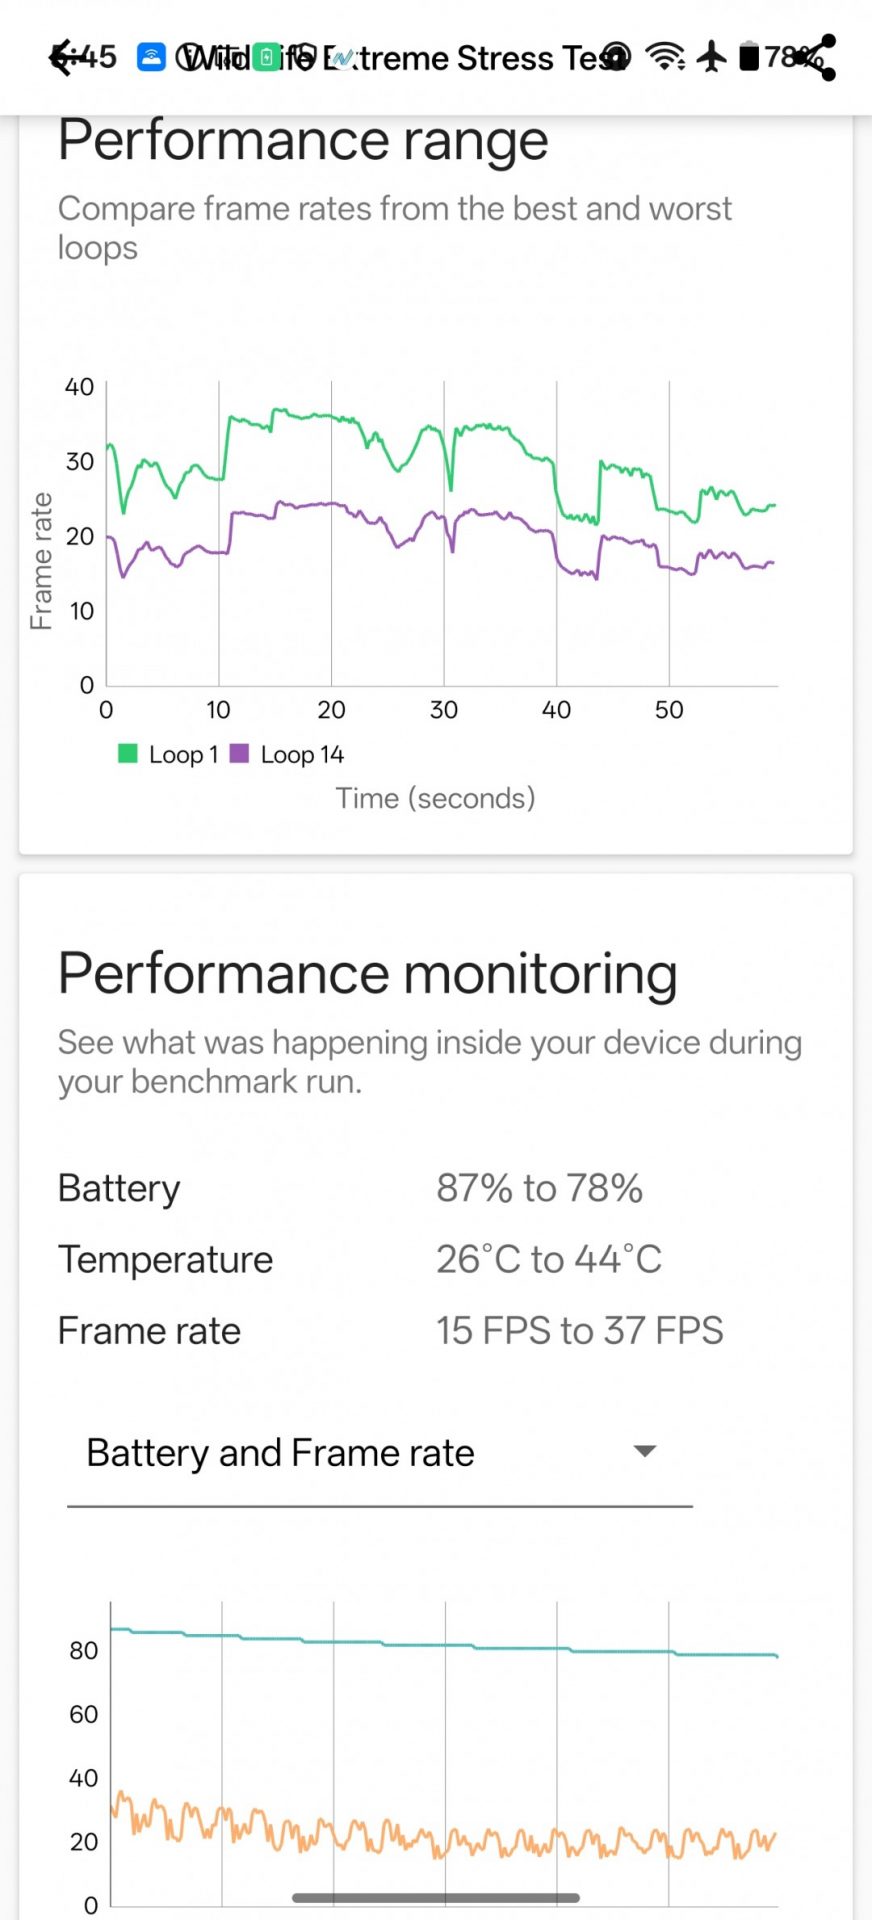
Task: Toggle the Loop 14 series label
Action: [302, 755]
